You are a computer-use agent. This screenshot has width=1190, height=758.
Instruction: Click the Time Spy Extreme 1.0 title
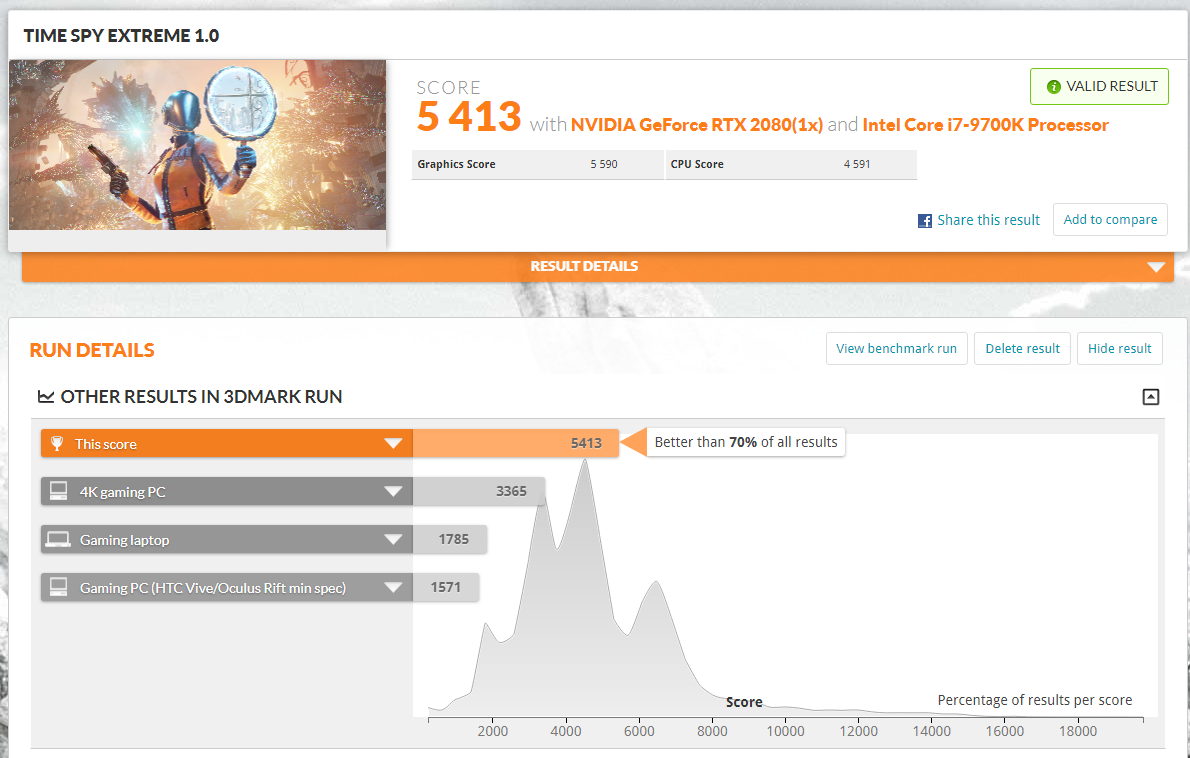coord(121,36)
